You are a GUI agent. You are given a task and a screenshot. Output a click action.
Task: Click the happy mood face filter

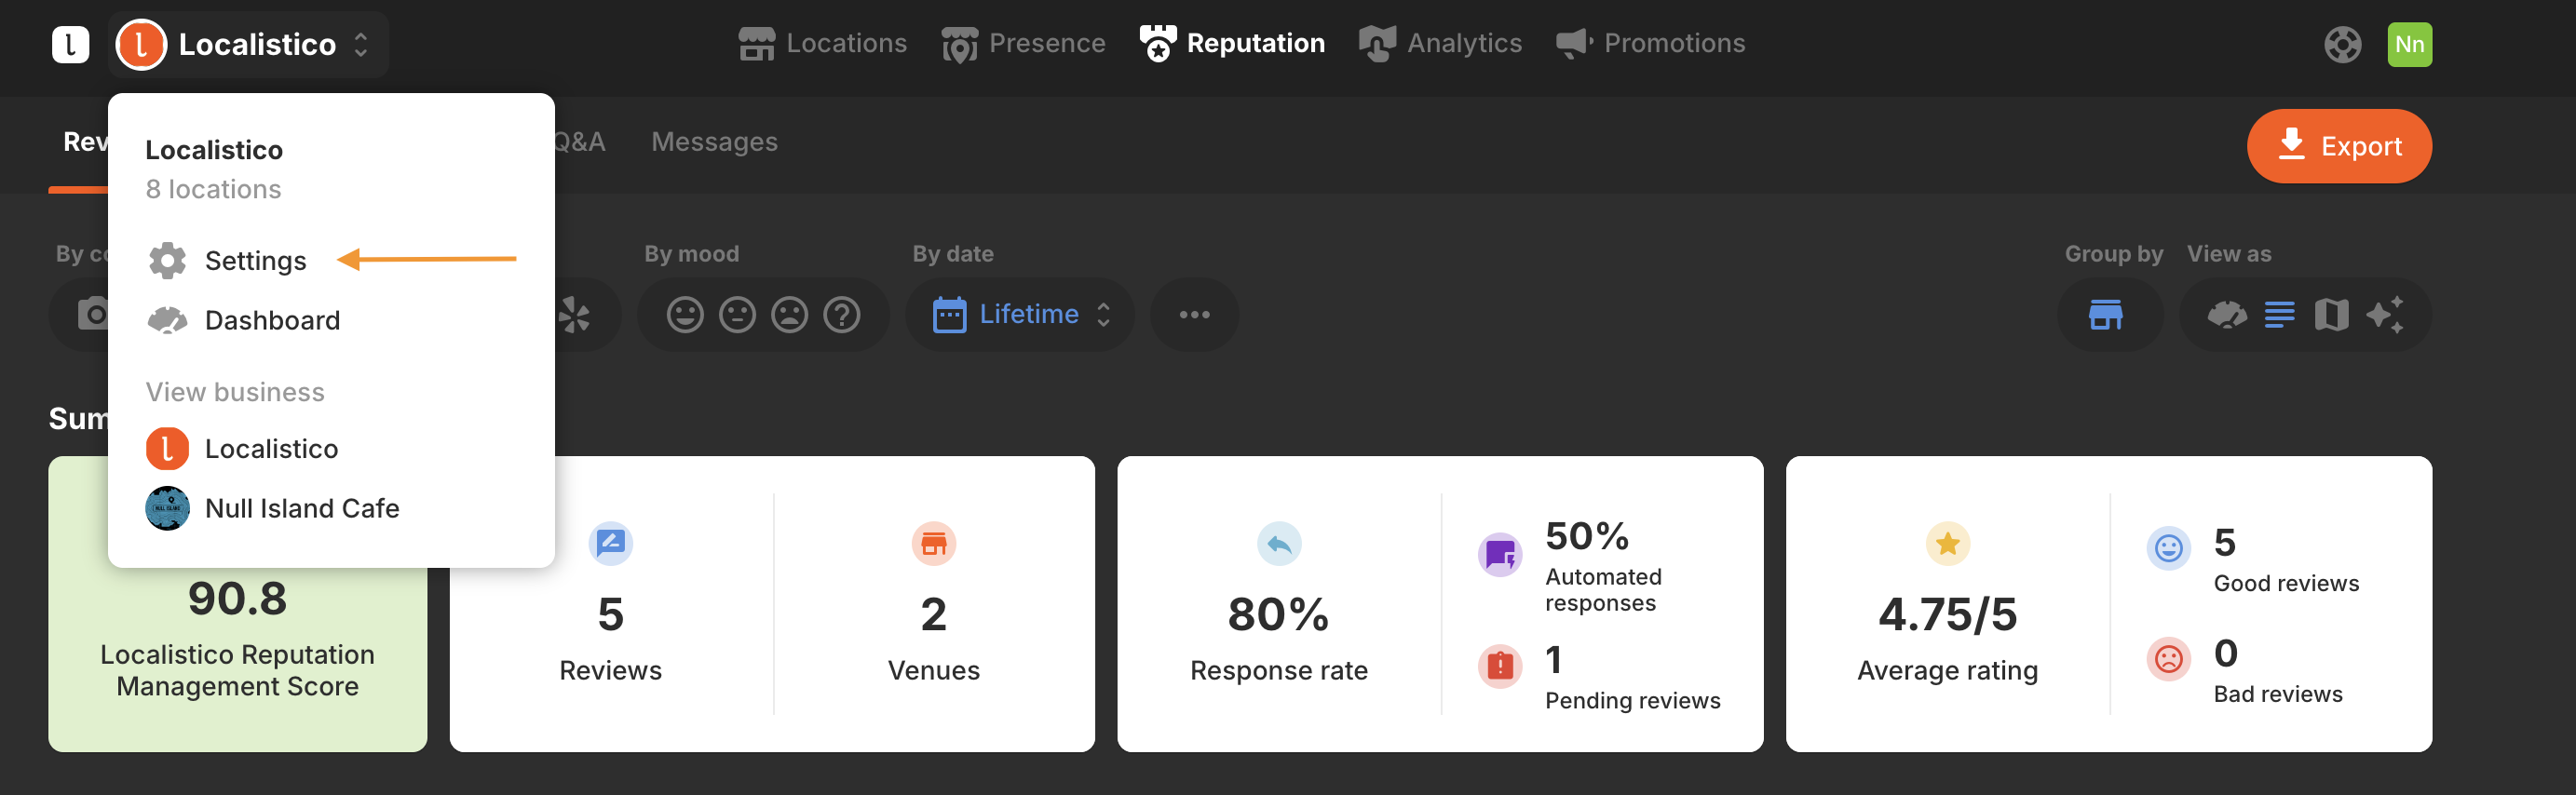685,315
